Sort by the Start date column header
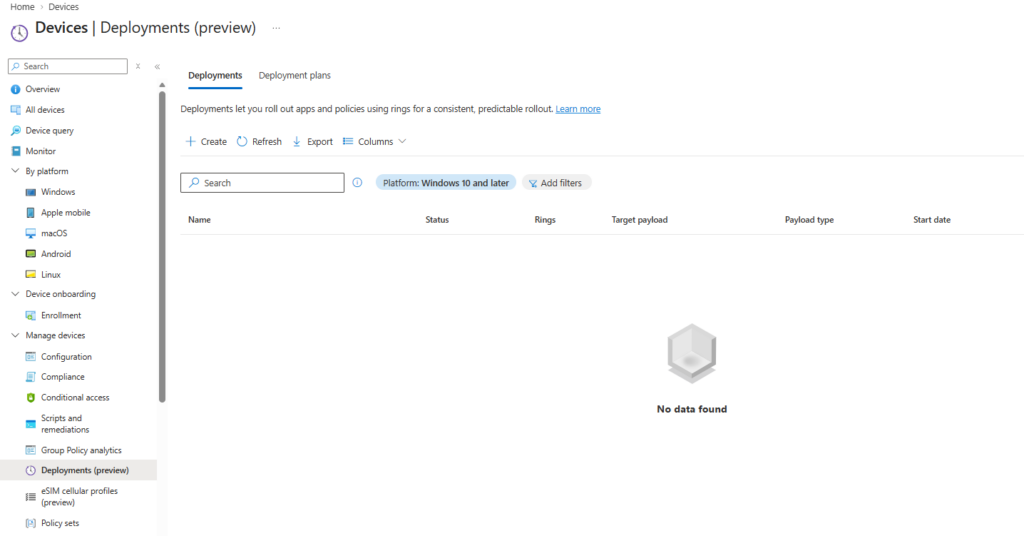 (x=932, y=220)
